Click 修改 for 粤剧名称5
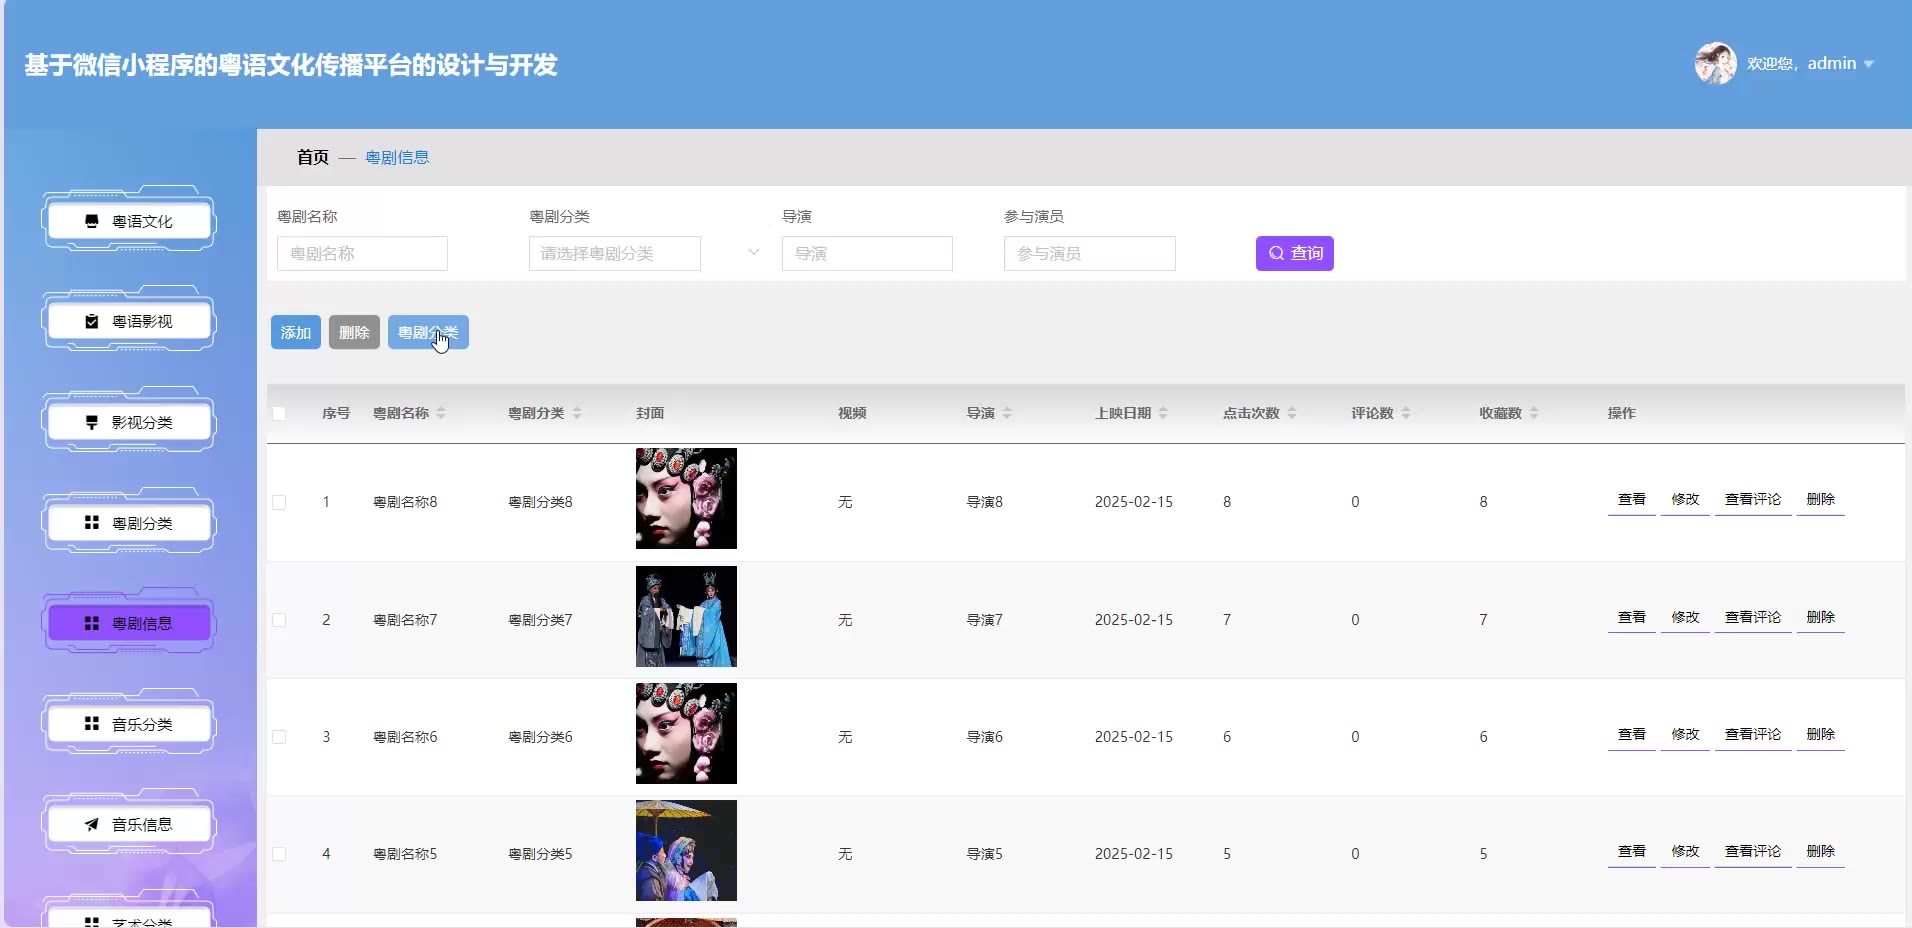 coord(1685,851)
